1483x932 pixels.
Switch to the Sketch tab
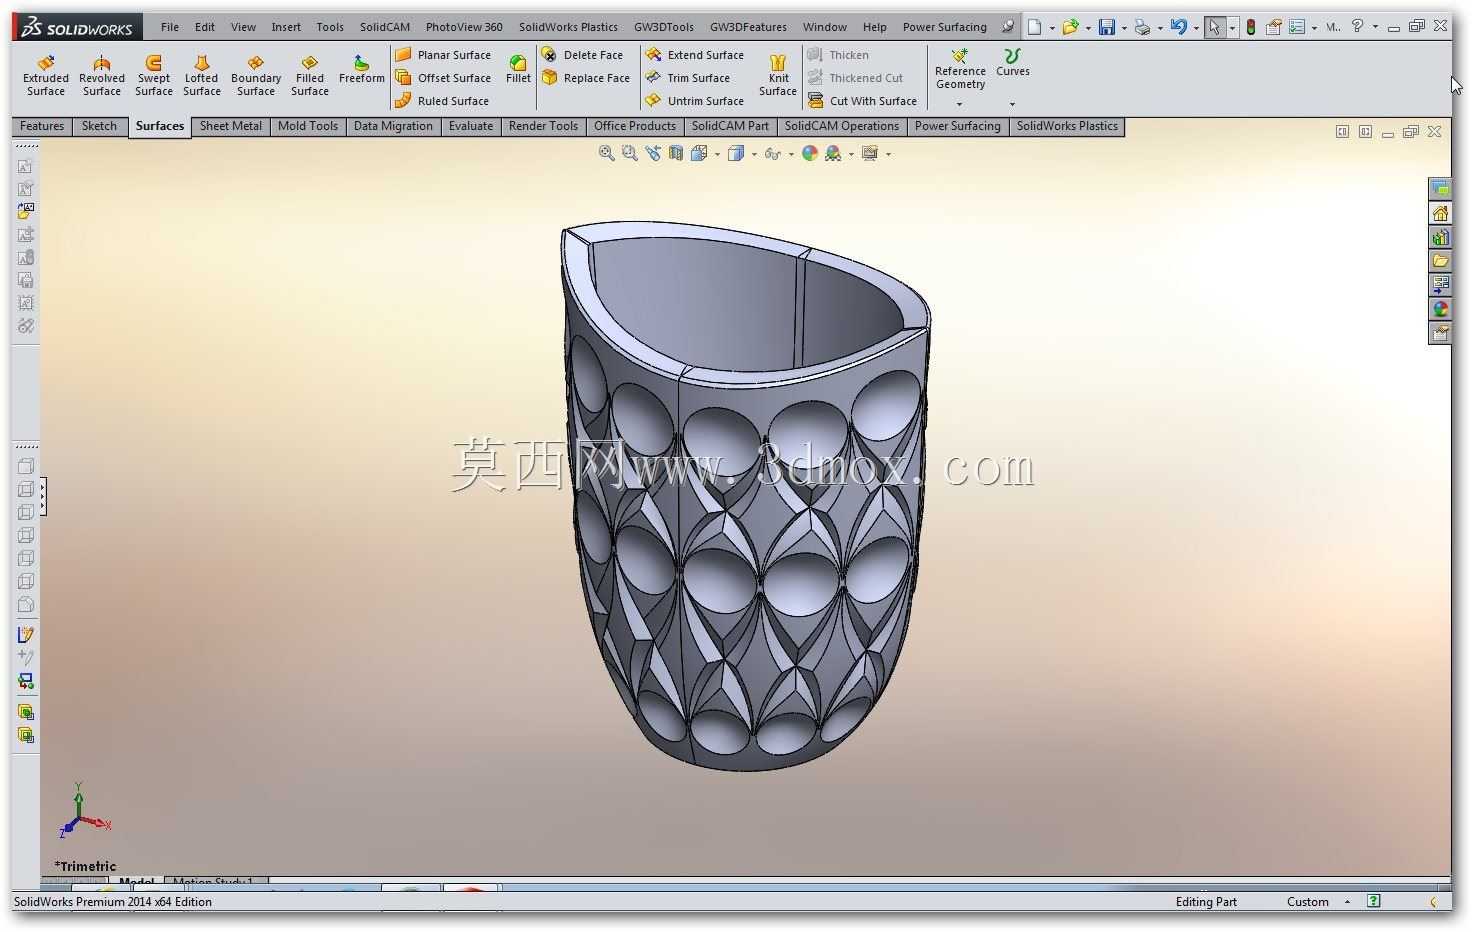pyautogui.click(x=99, y=126)
